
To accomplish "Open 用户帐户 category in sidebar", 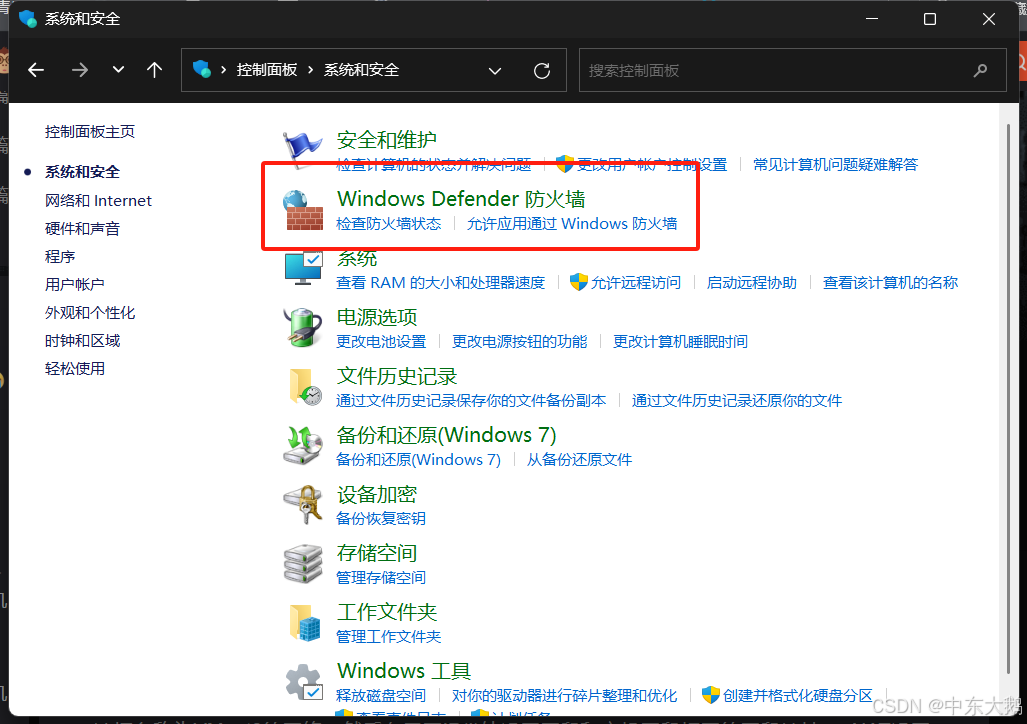I will point(75,284).
